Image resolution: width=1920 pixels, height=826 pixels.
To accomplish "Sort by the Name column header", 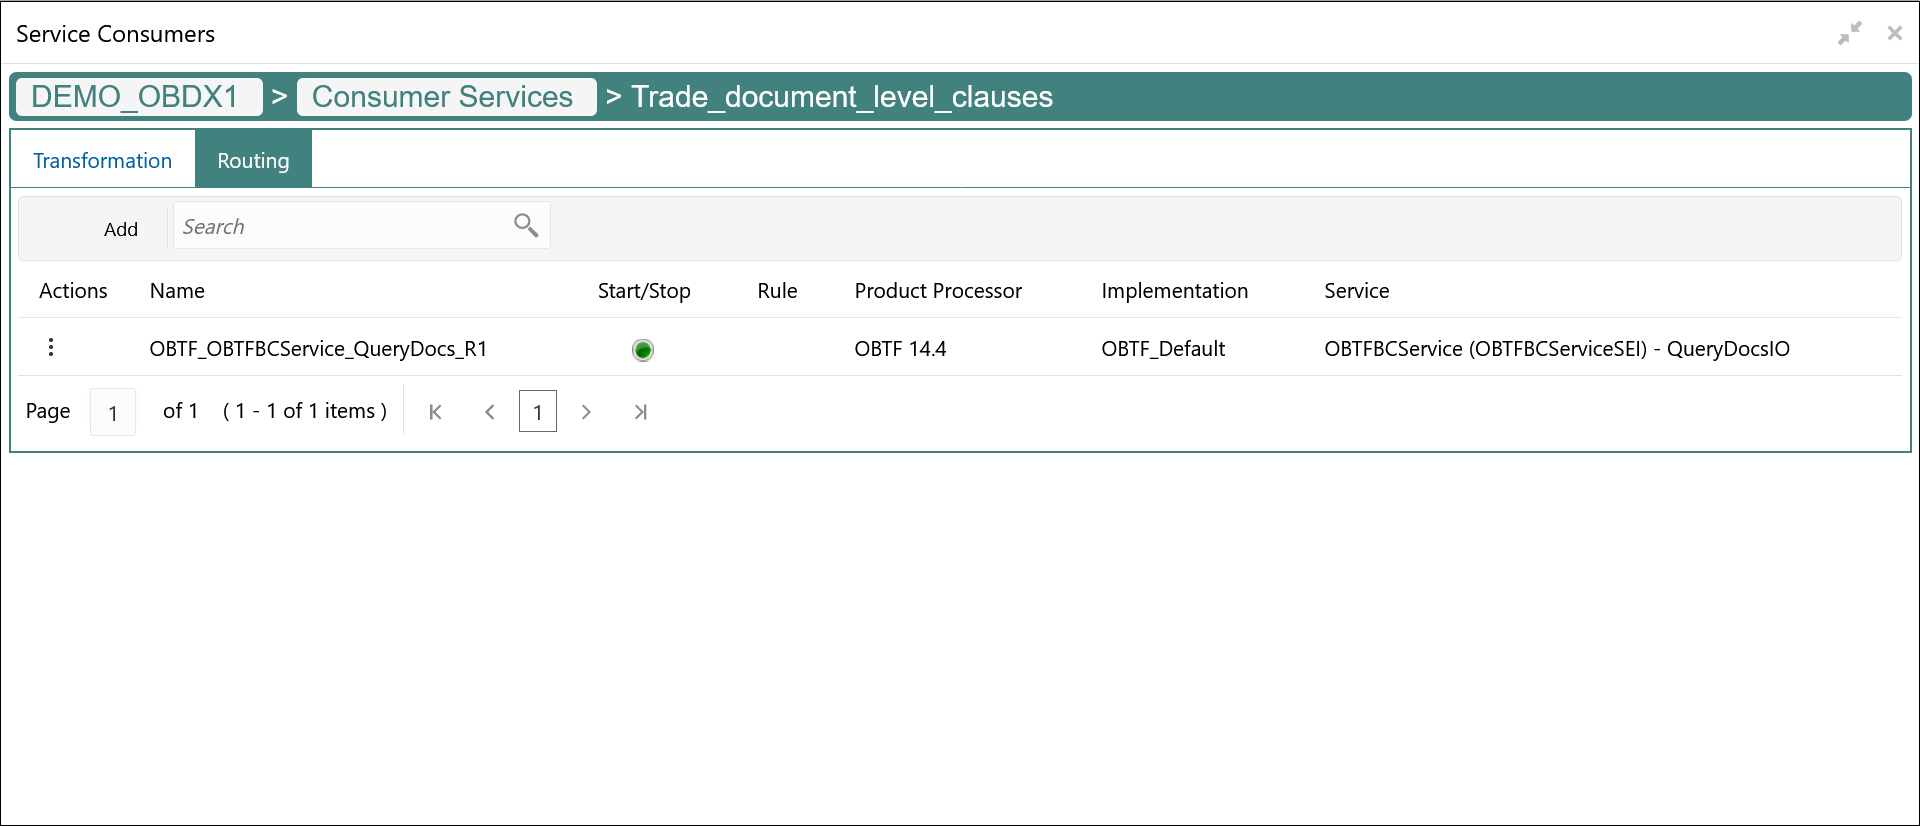I will tap(177, 291).
